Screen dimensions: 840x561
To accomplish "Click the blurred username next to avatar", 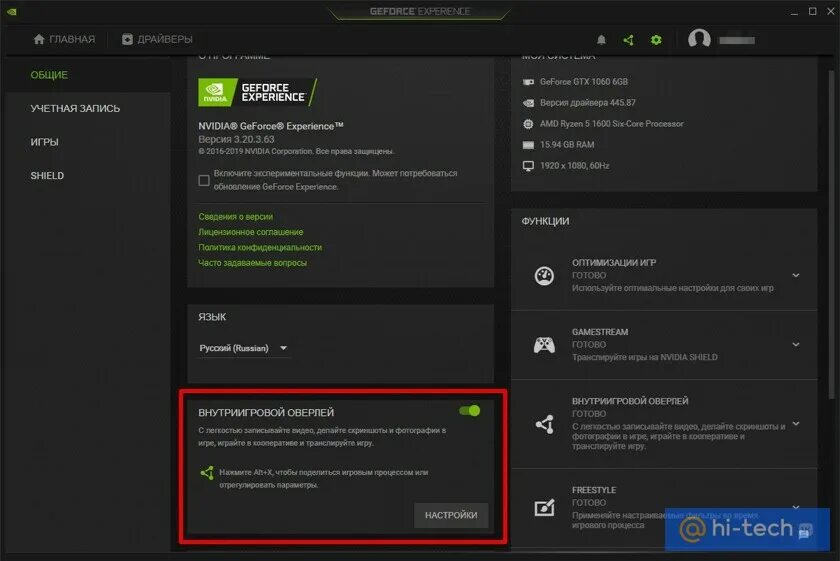I will coord(737,40).
